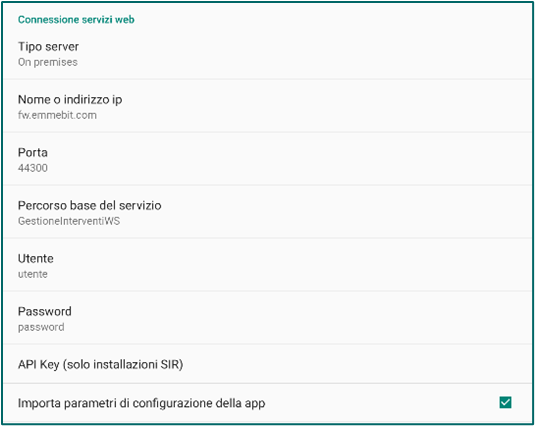Open the Tipo server setting
The height and width of the screenshot is (426, 535).
click(267, 53)
